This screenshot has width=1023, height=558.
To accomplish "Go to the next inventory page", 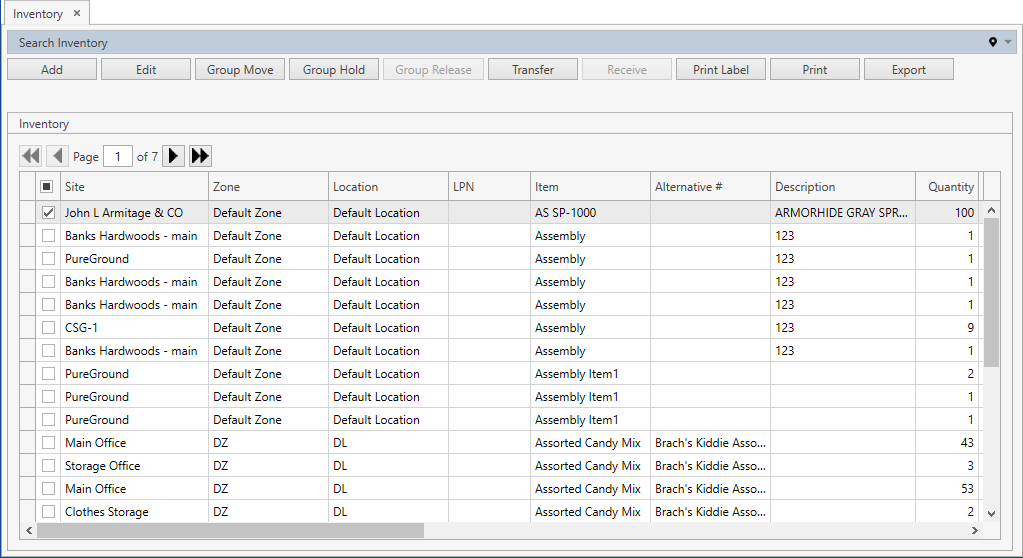I will pos(173,156).
